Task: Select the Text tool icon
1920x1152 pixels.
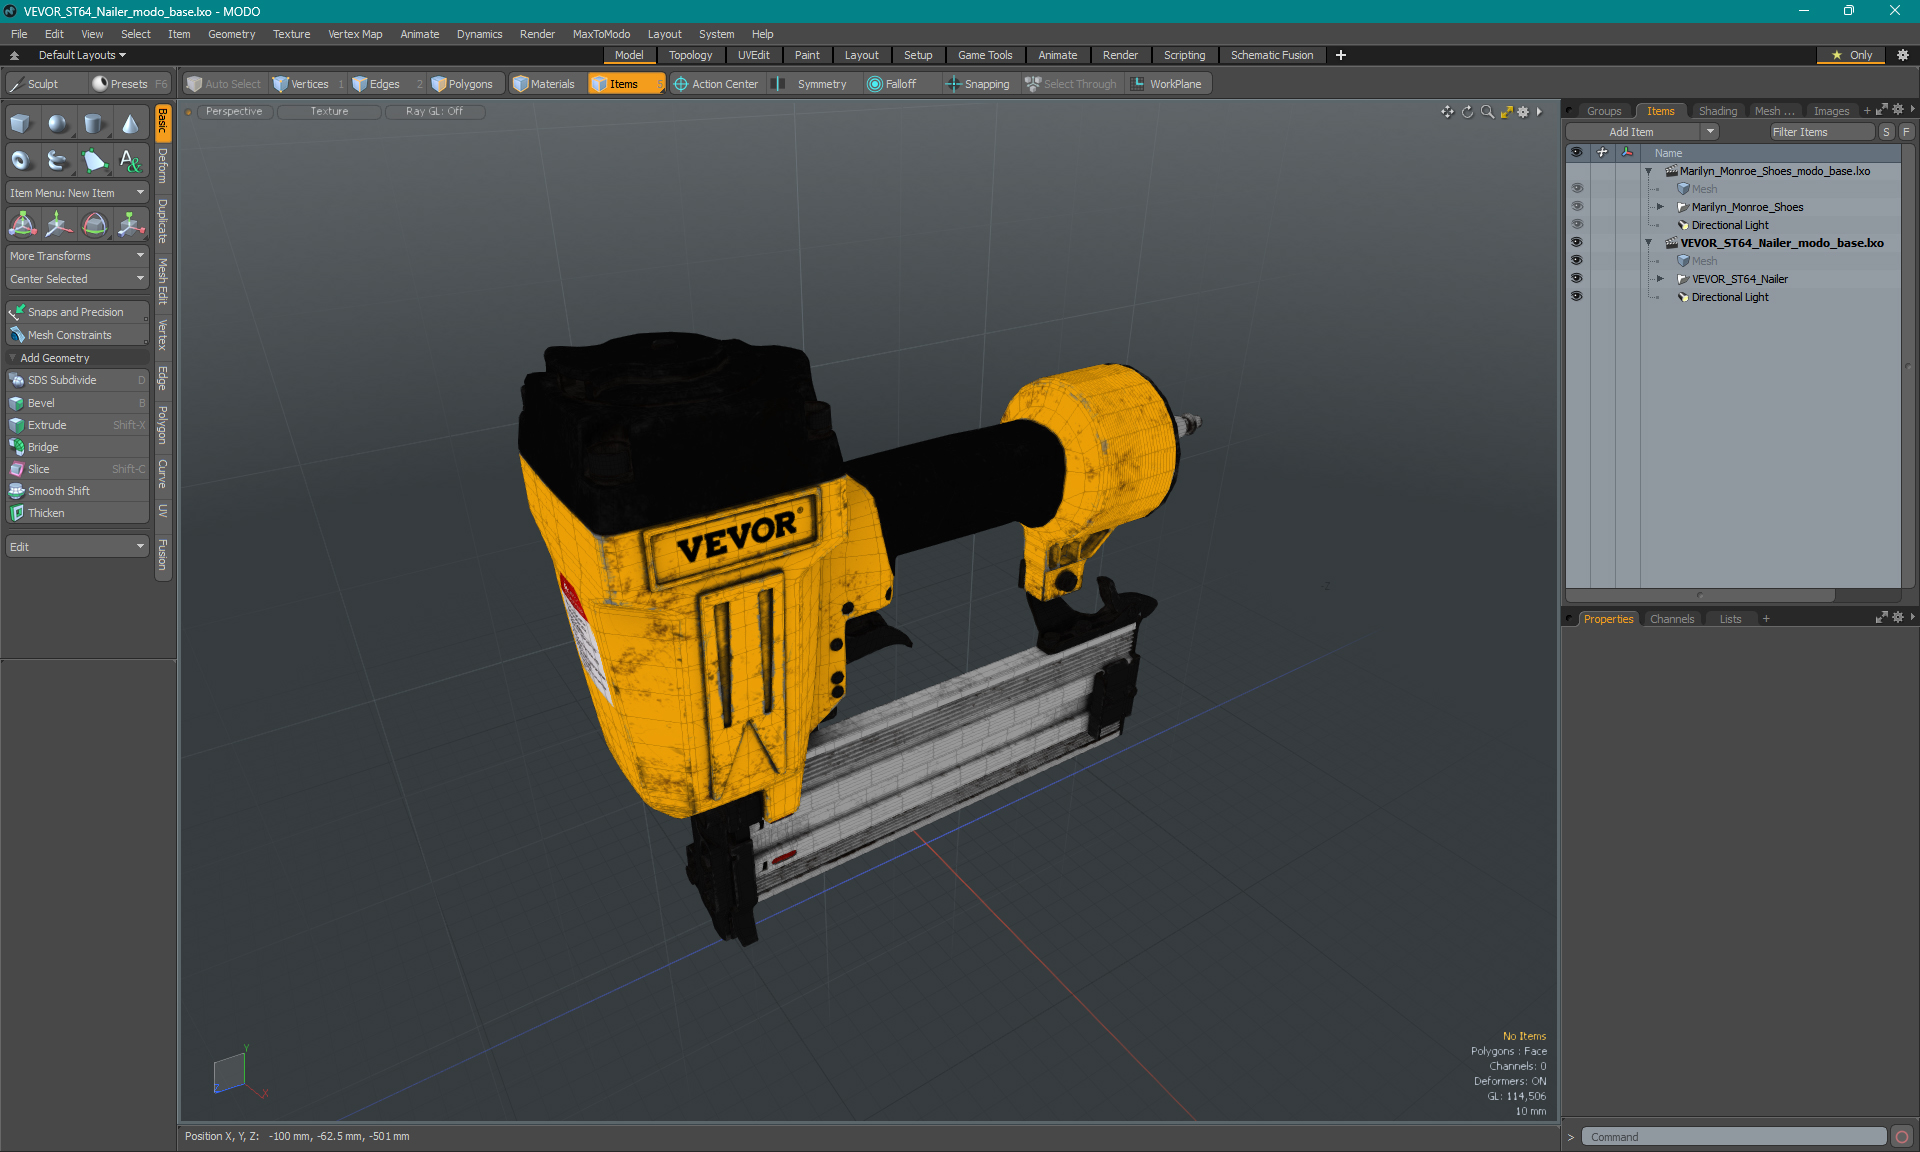Action: [130, 160]
